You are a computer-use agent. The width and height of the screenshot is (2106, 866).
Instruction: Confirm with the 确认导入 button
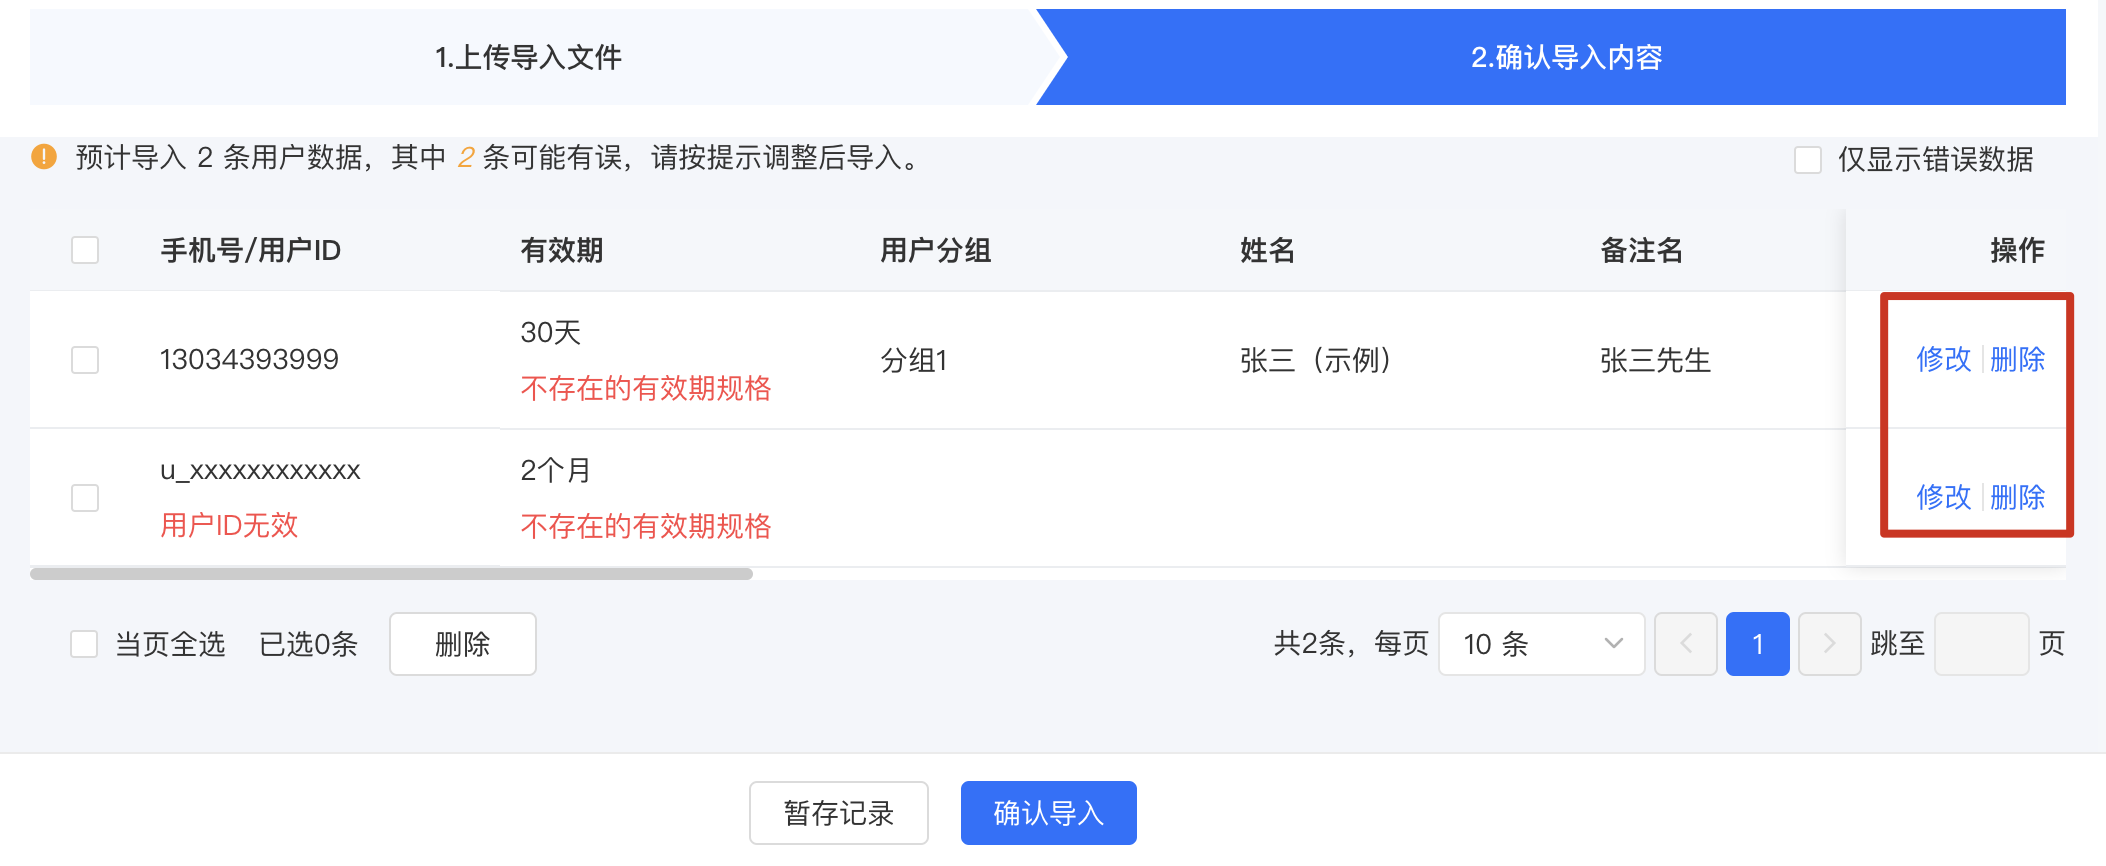click(1049, 813)
